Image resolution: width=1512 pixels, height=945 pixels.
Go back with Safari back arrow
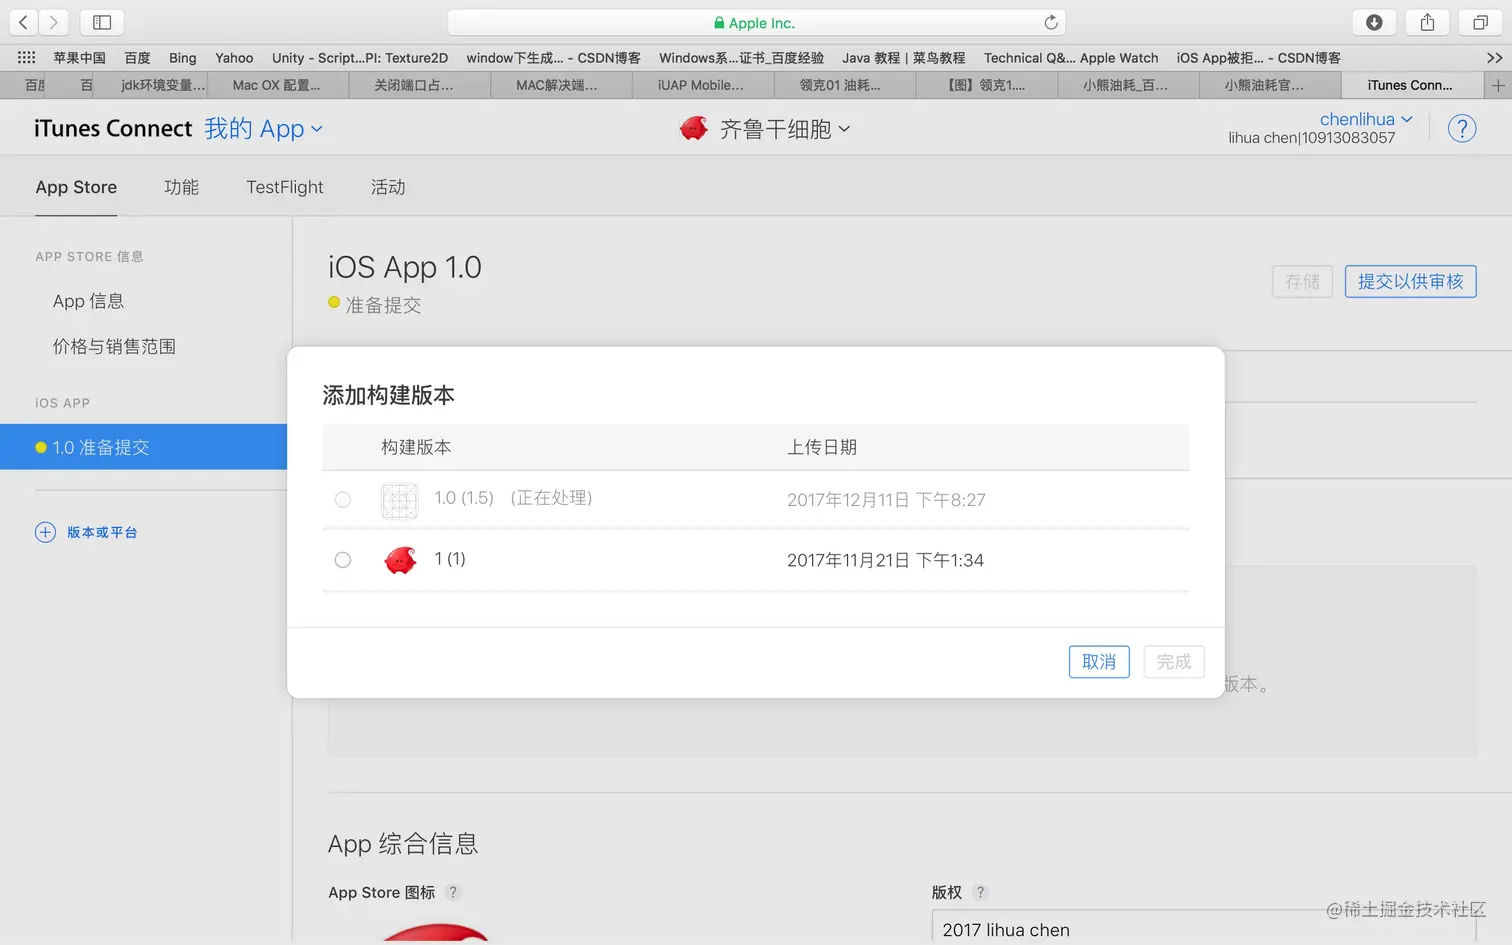point(23,22)
